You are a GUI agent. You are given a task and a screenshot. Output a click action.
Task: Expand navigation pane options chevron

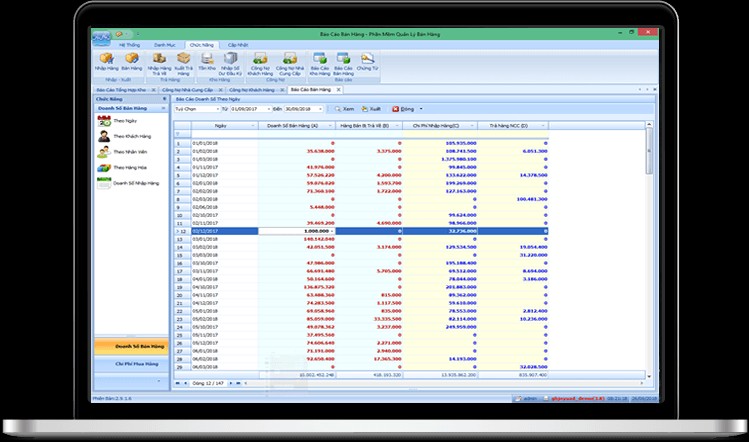(x=159, y=381)
